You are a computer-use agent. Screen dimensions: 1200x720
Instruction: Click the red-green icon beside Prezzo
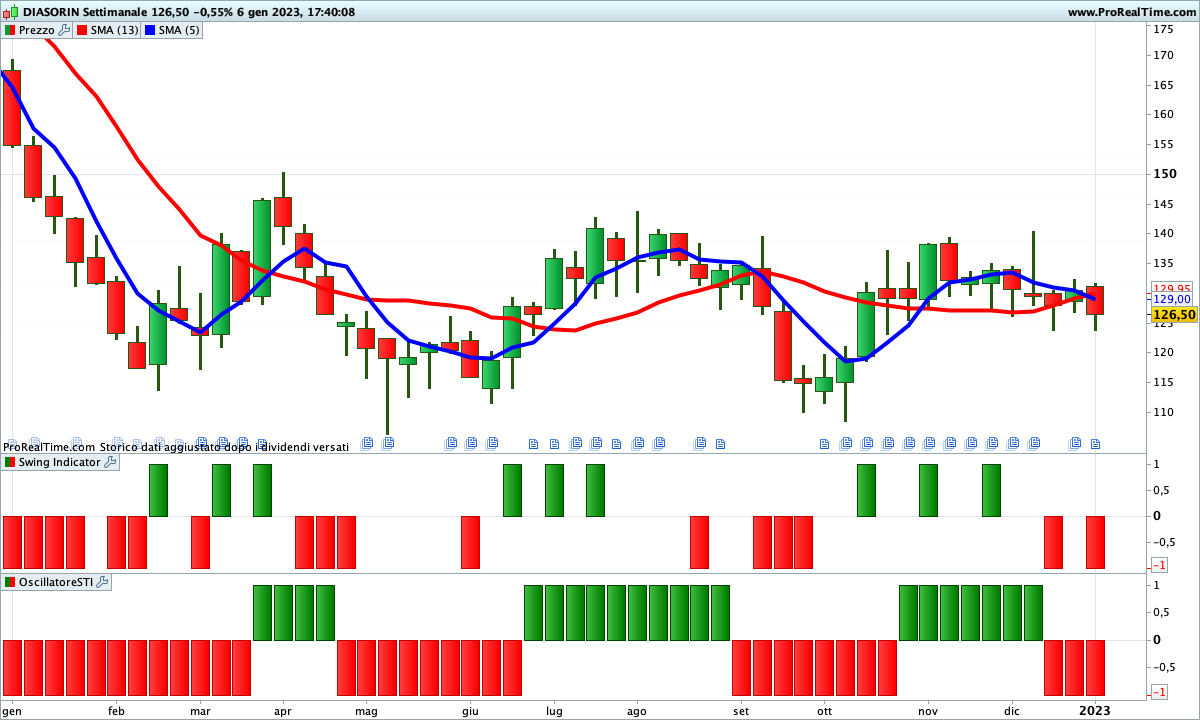(x=9, y=30)
